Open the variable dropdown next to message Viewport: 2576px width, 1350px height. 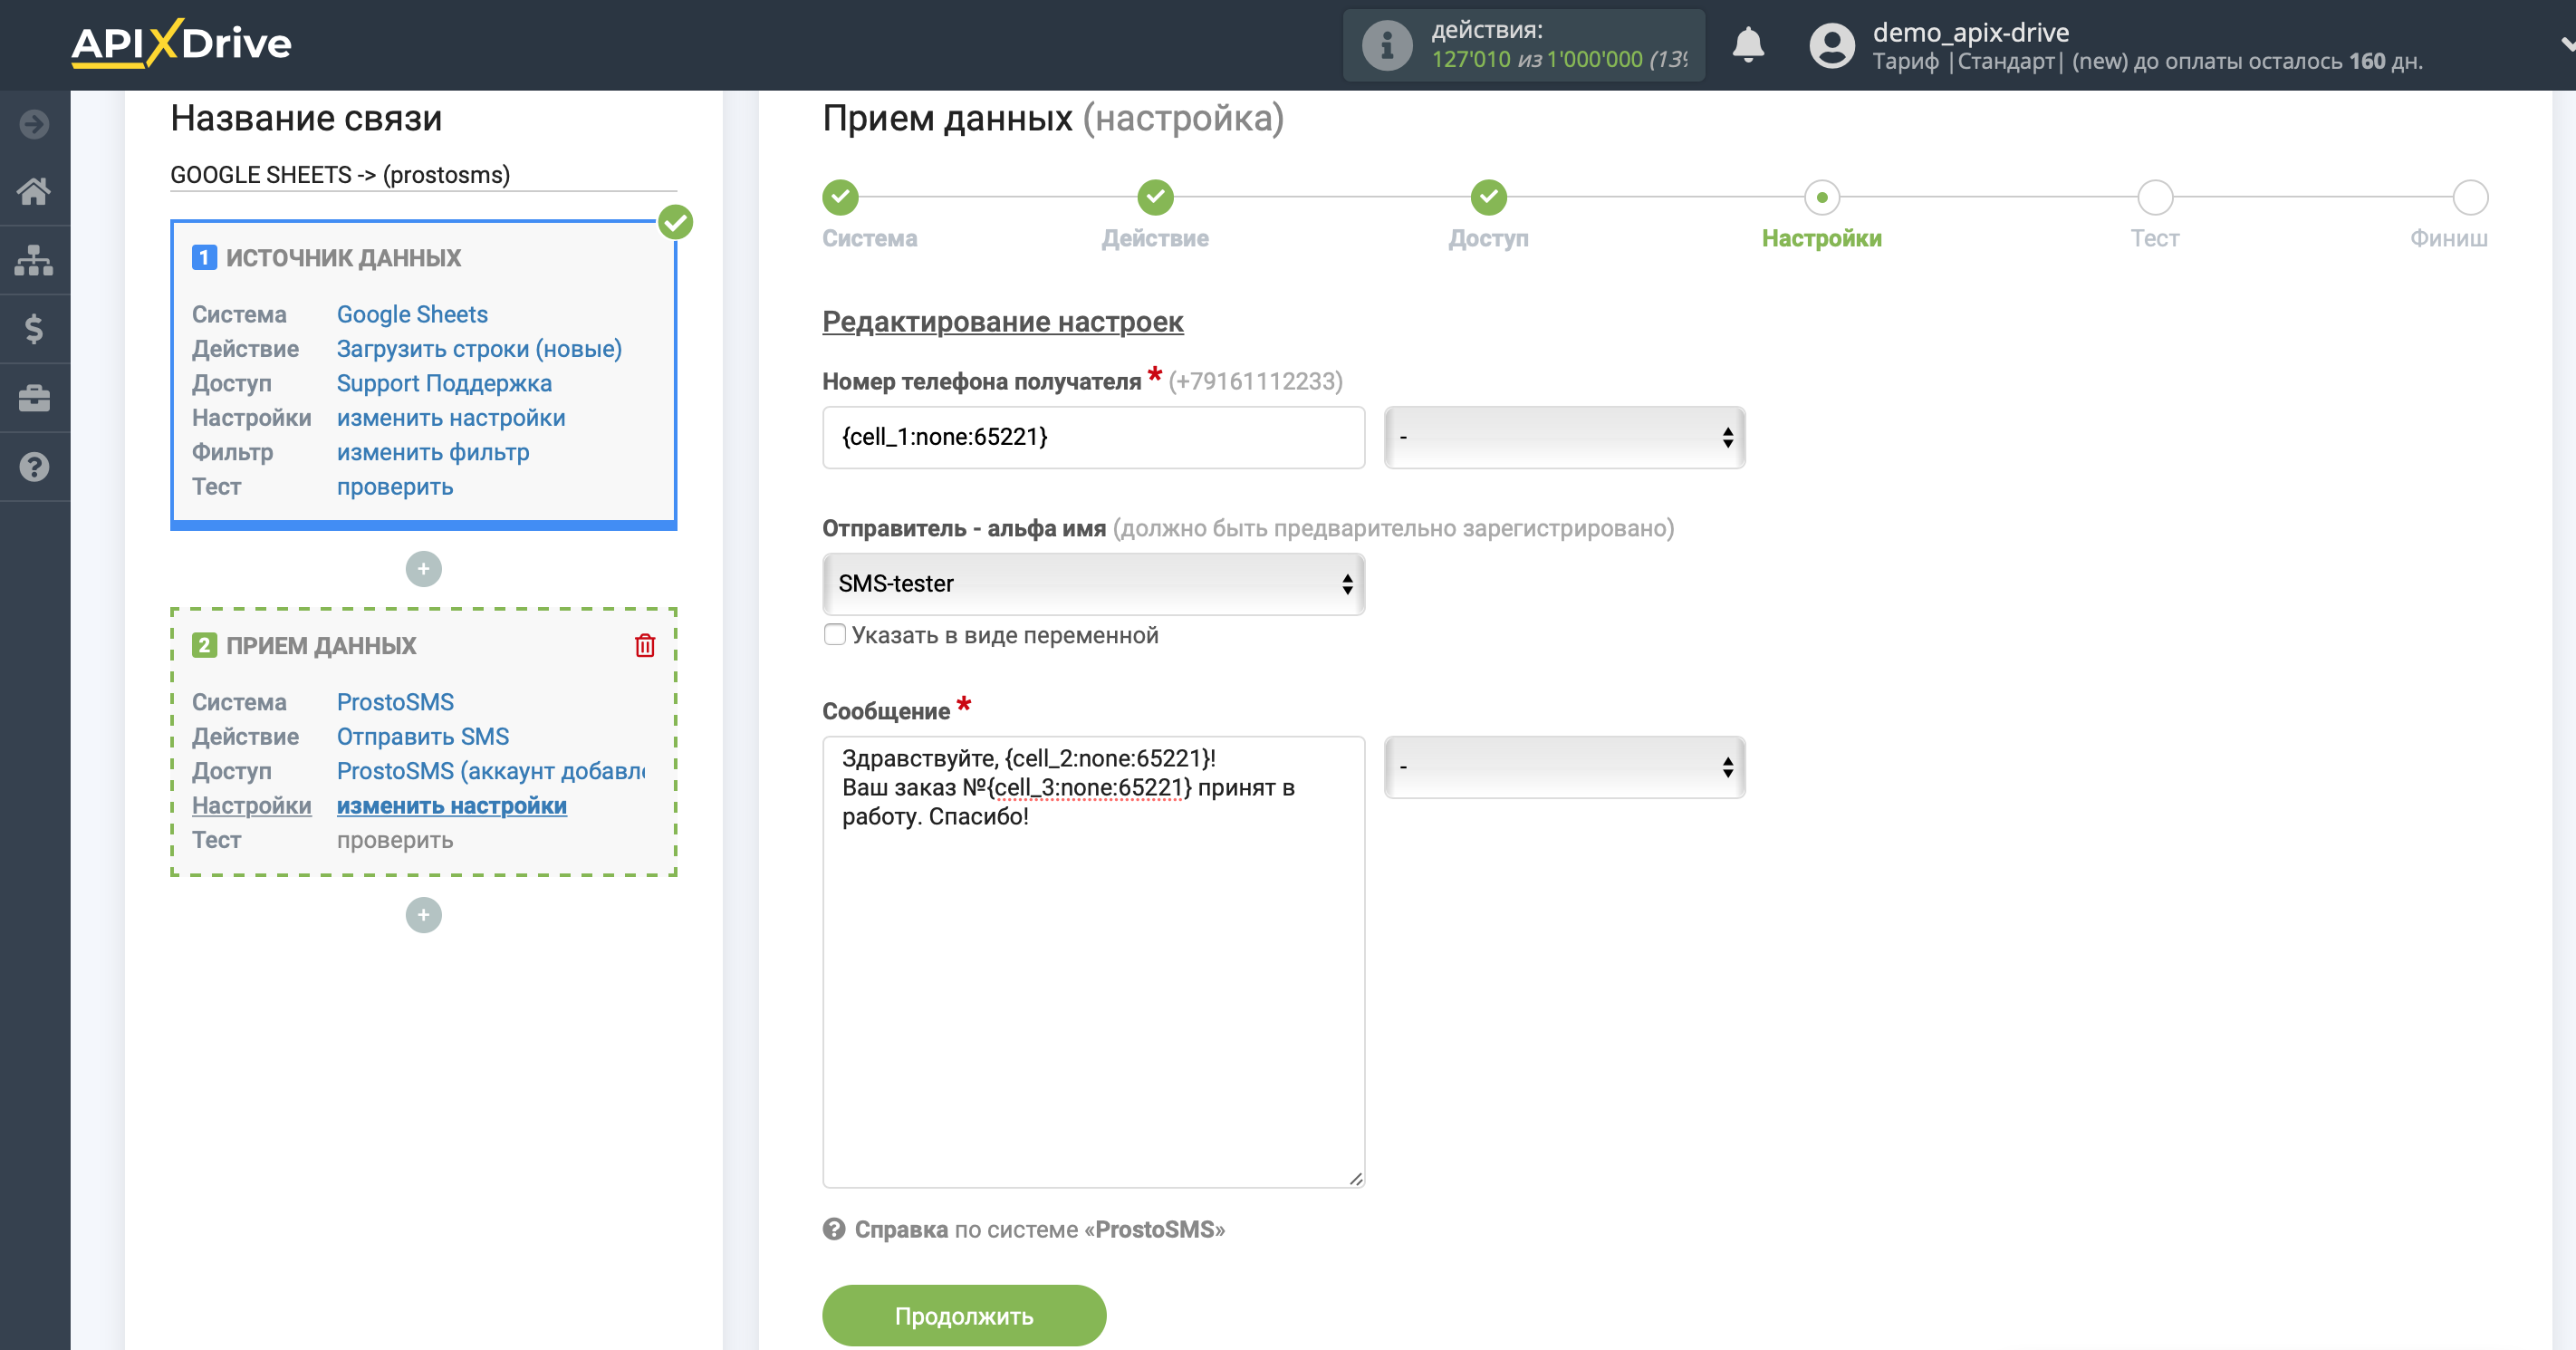pyautogui.click(x=1565, y=767)
